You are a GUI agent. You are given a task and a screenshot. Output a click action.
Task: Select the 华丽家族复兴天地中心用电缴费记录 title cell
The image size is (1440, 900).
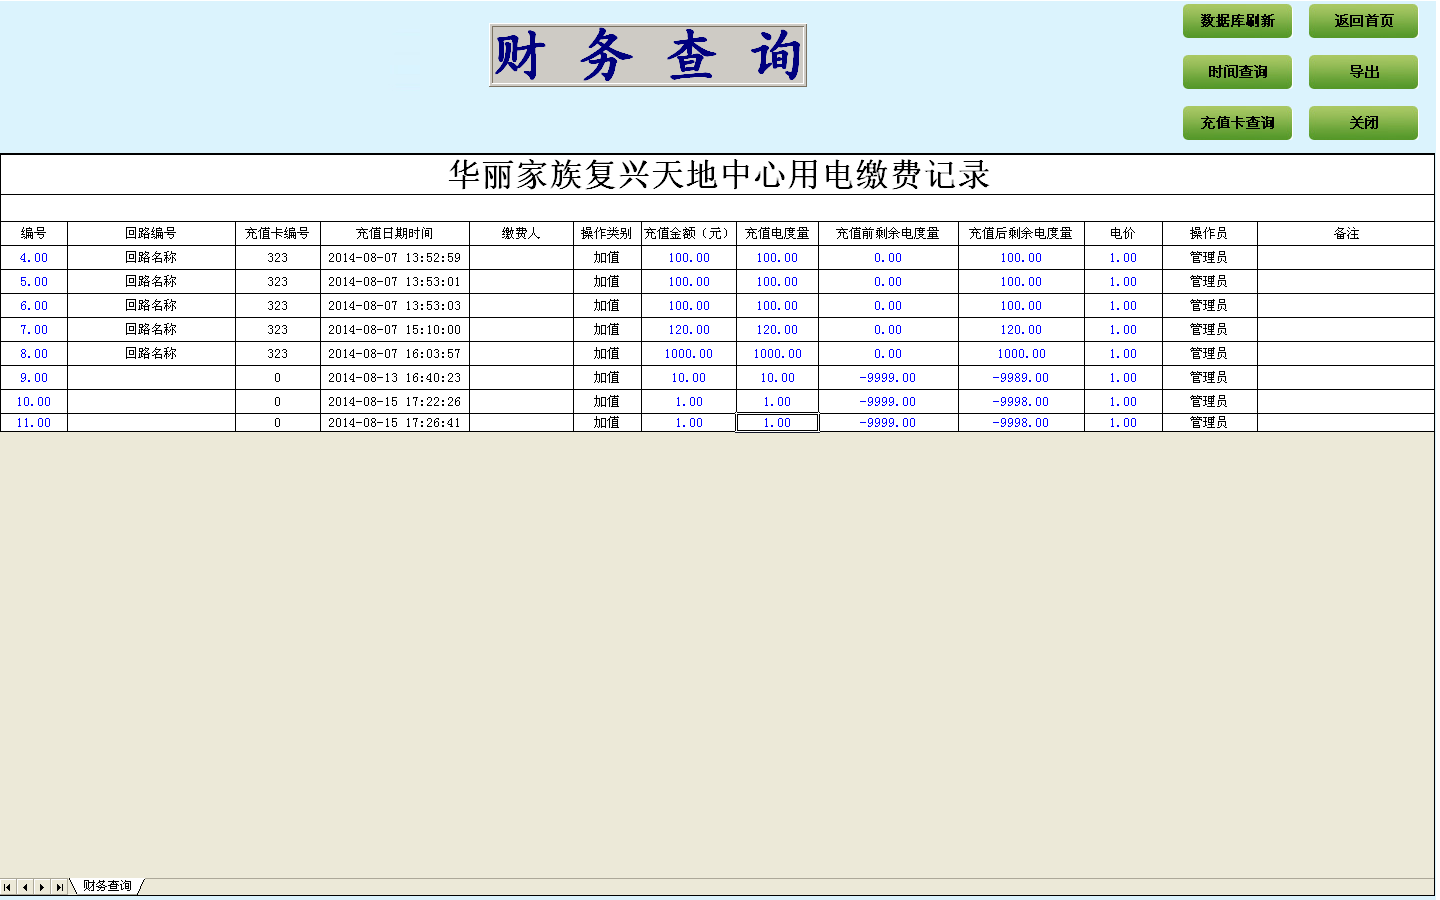(x=718, y=175)
